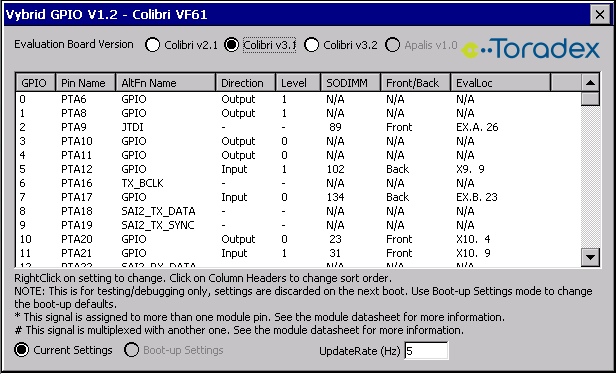Select PTA18 pin name cell
This screenshot has height=374, width=616.
pos(77,211)
